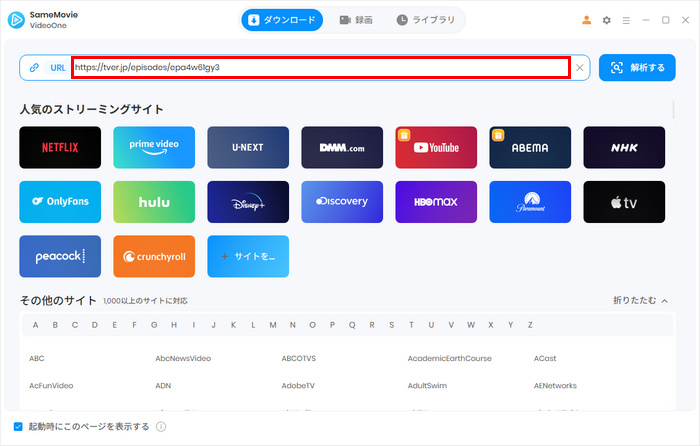Click the 解析する button
The image size is (700, 446).
pyautogui.click(x=637, y=68)
